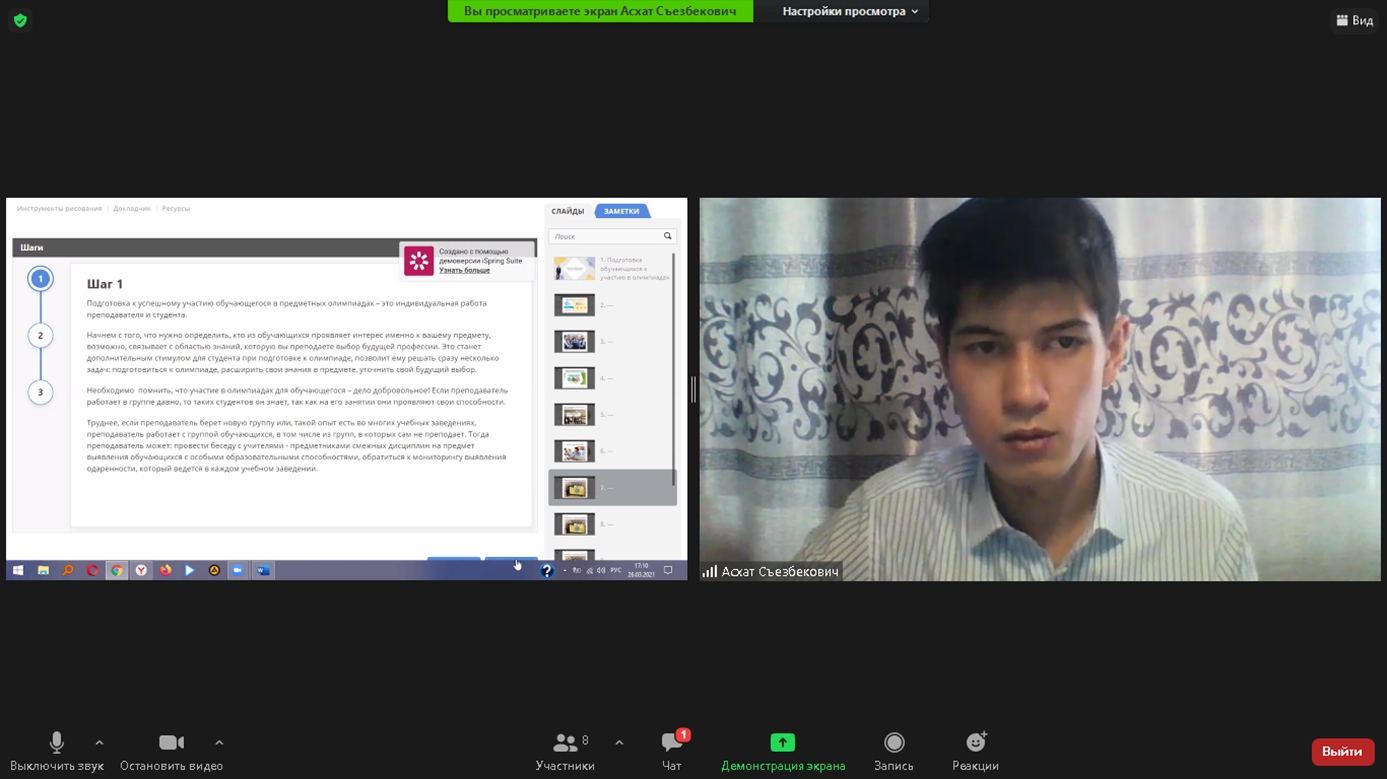Click the green encryption shield icon
The height and width of the screenshot is (779, 1387).
tap(20, 20)
